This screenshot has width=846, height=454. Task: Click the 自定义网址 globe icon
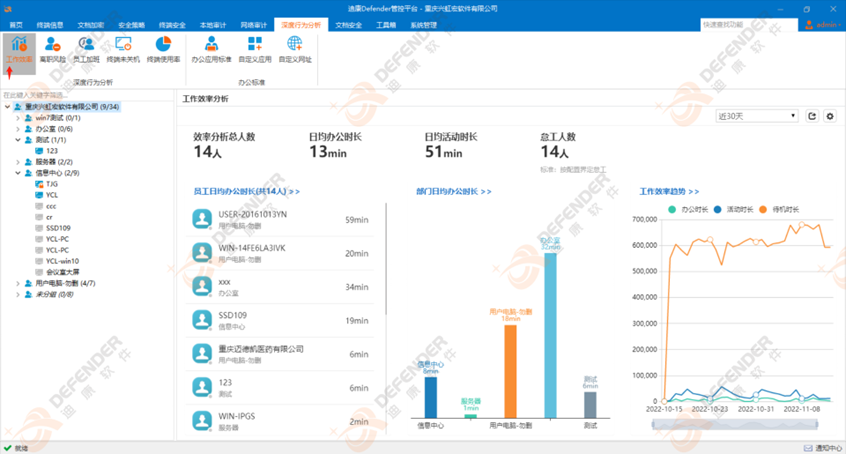pos(295,48)
